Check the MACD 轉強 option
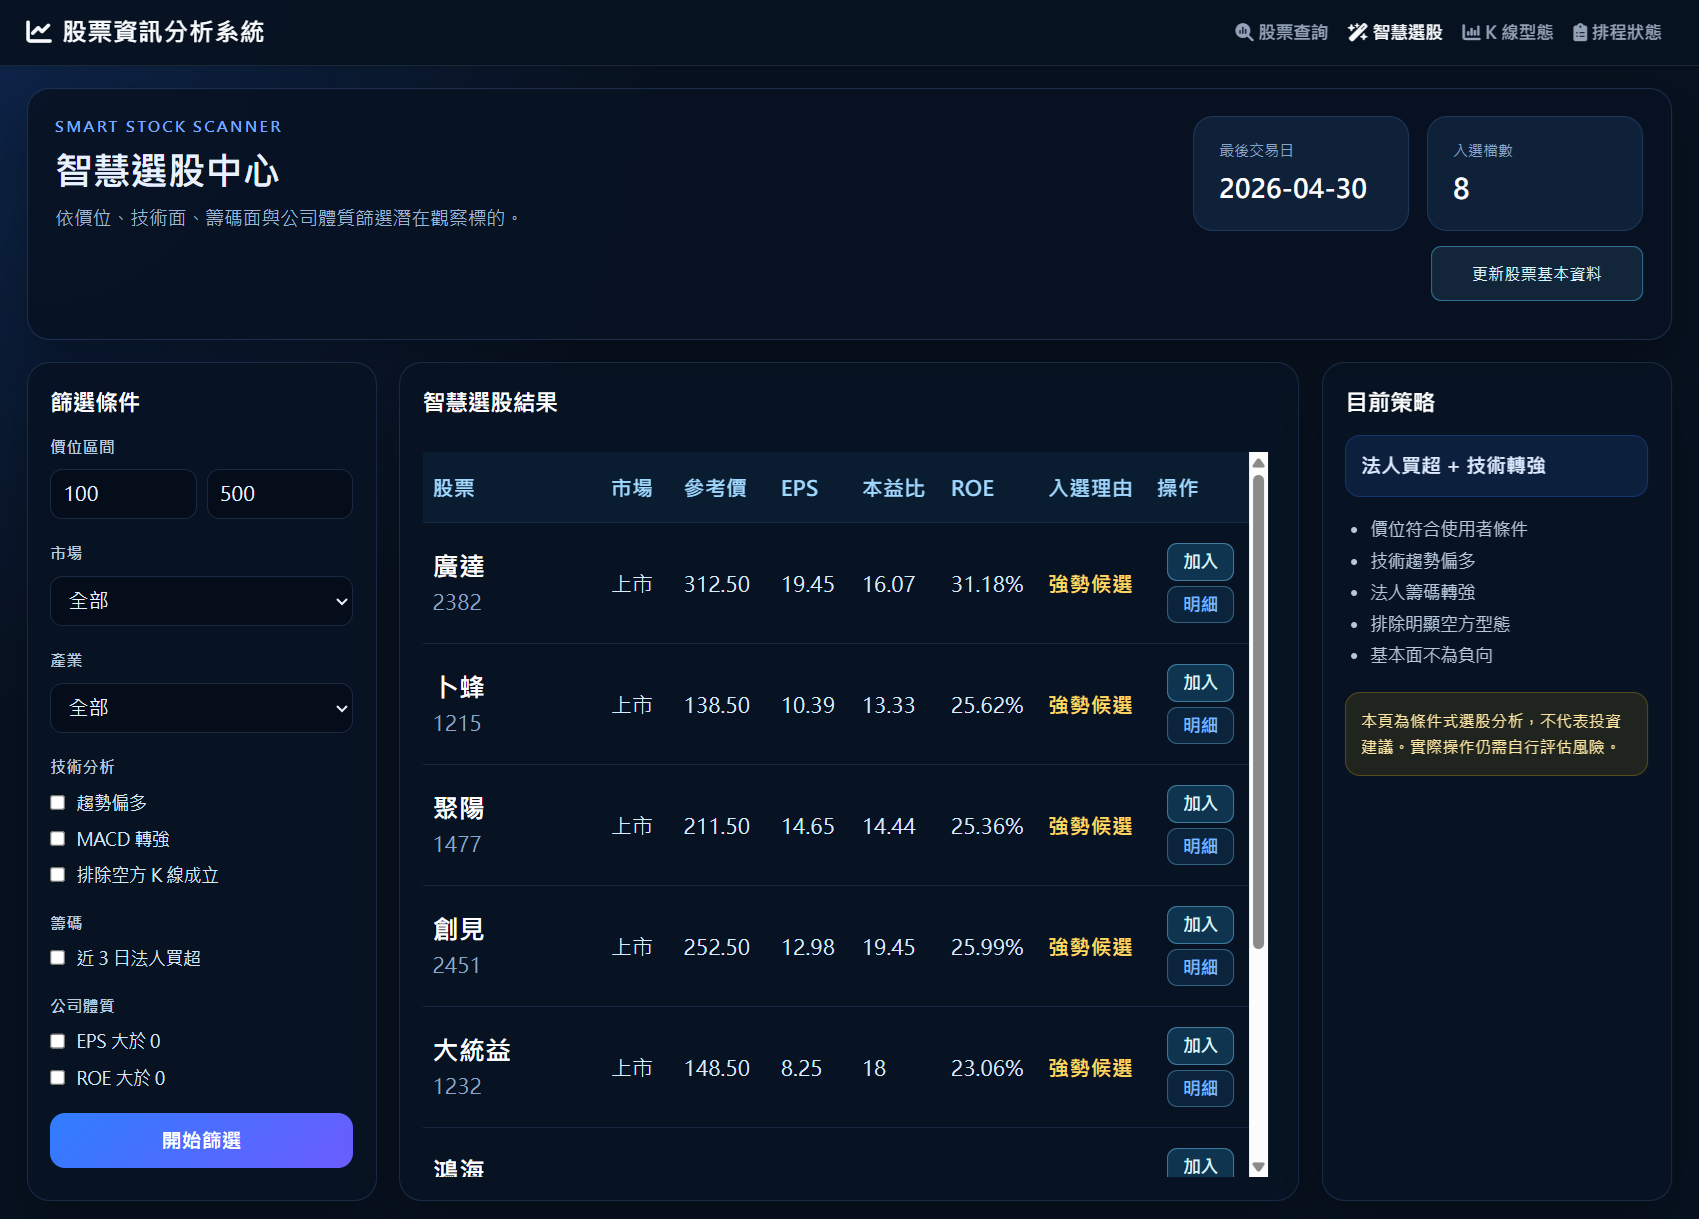 pos(58,838)
